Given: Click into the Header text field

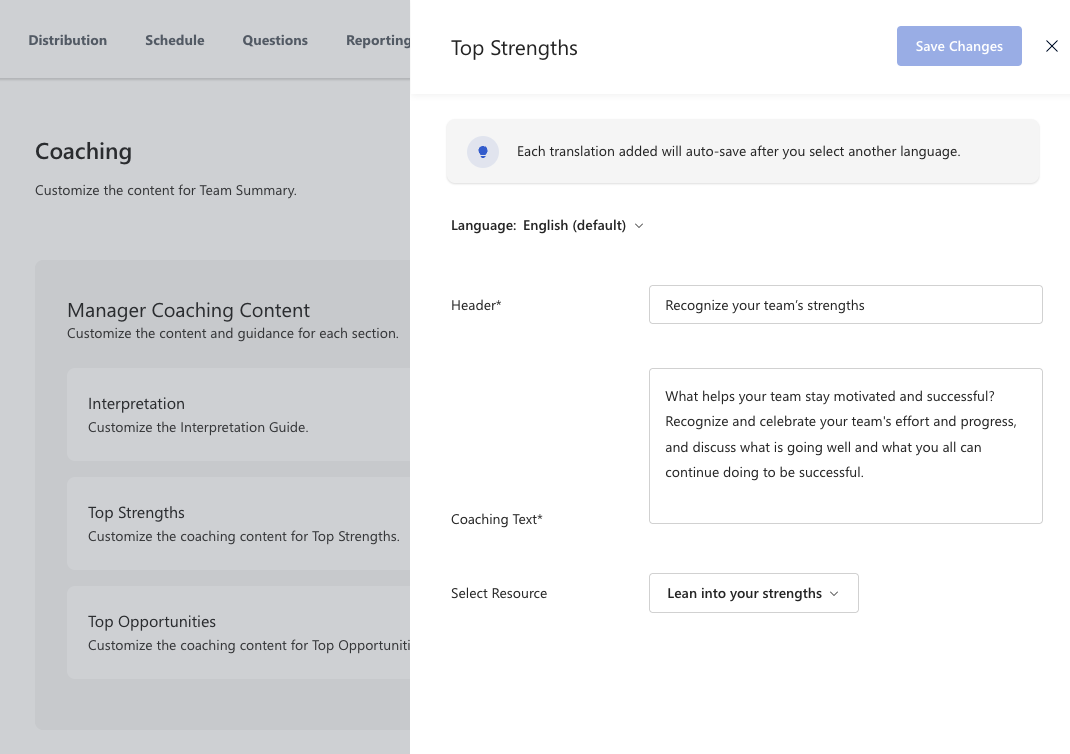Looking at the screenshot, I should pos(845,305).
